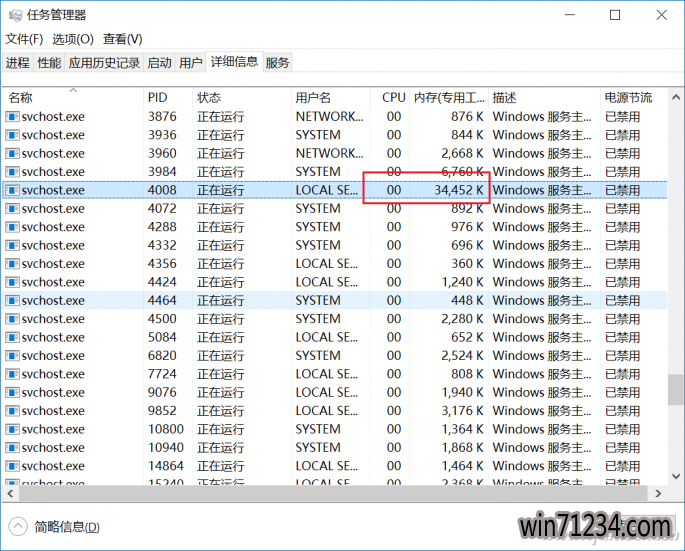The image size is (685, 551).
Task: Click process icon for svchost PID 3960
Action: (x=12, y=153)
